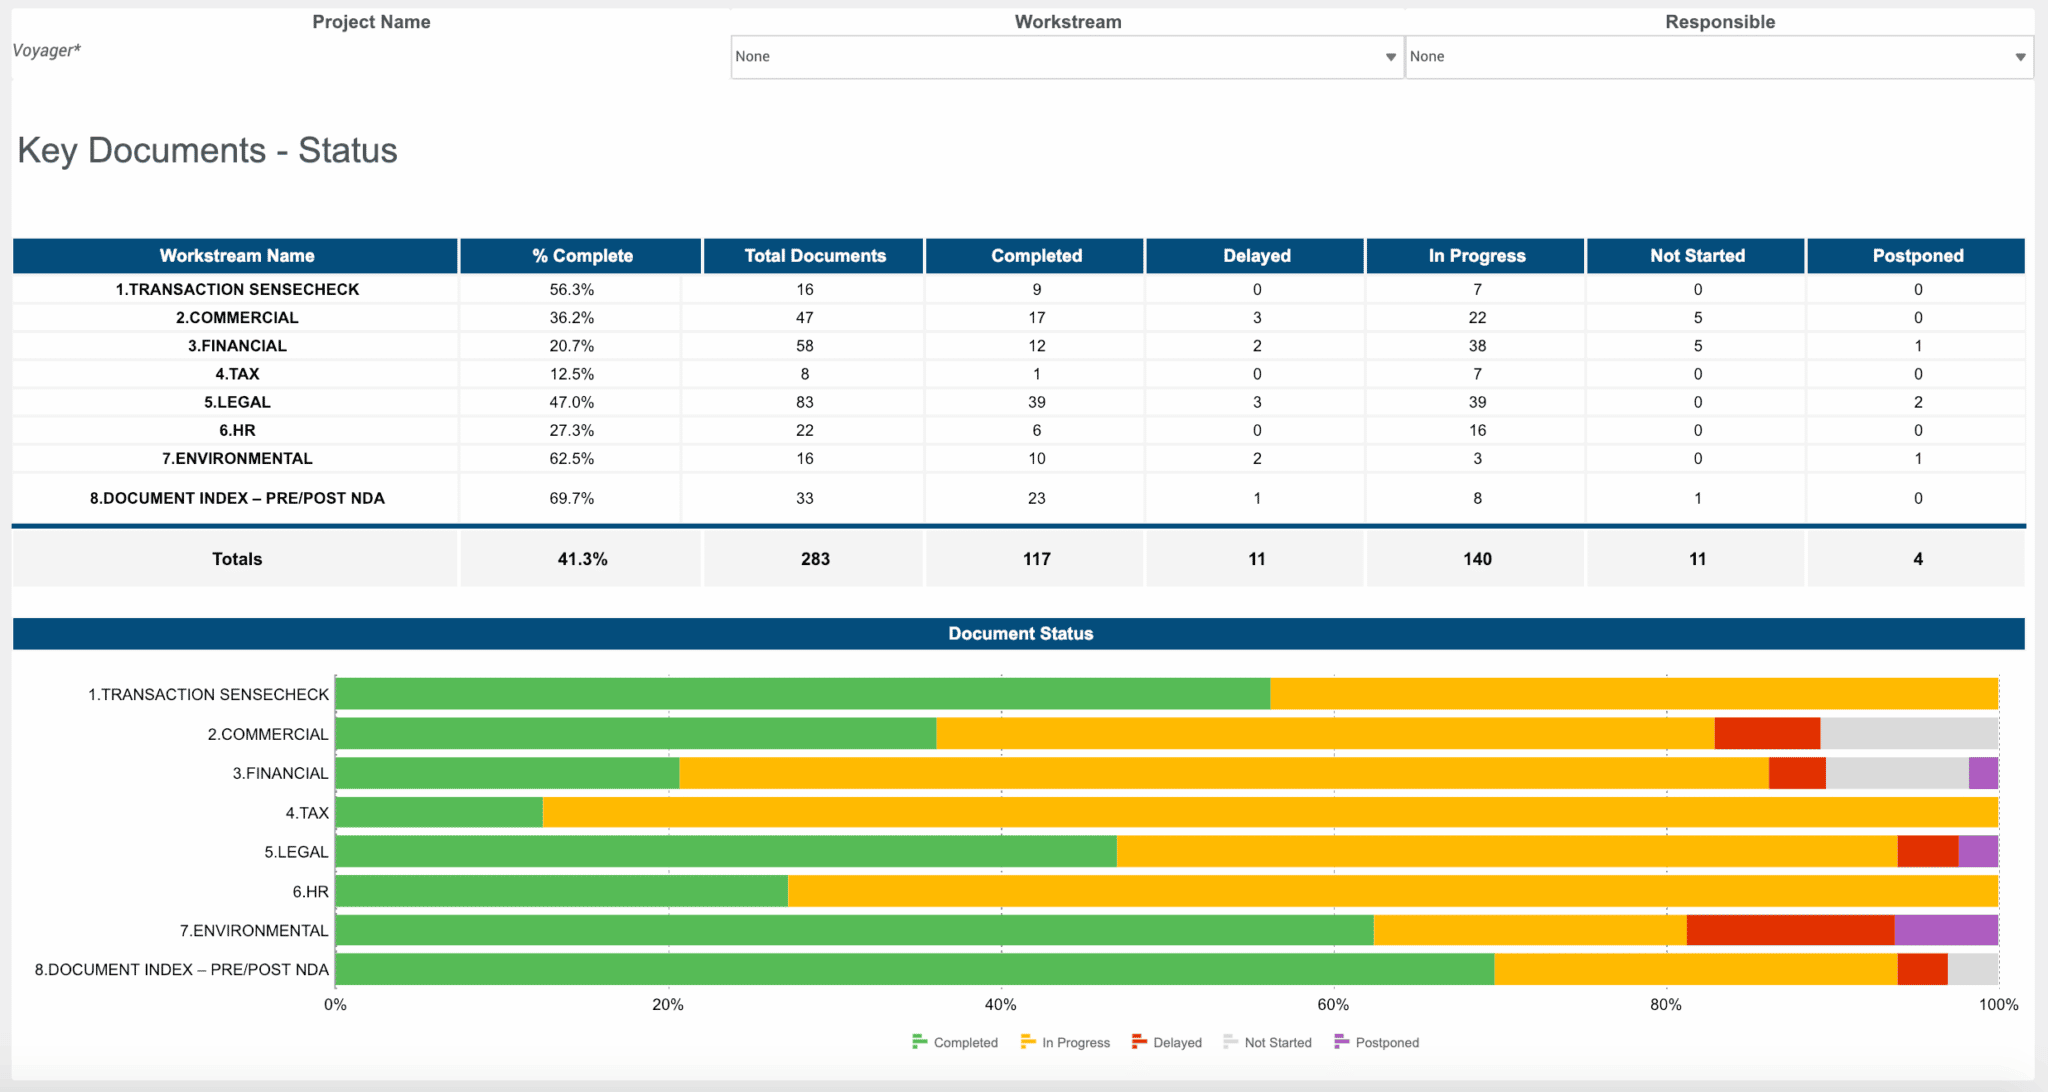
Task: Click the Not Started column header
Action: 1697,256
